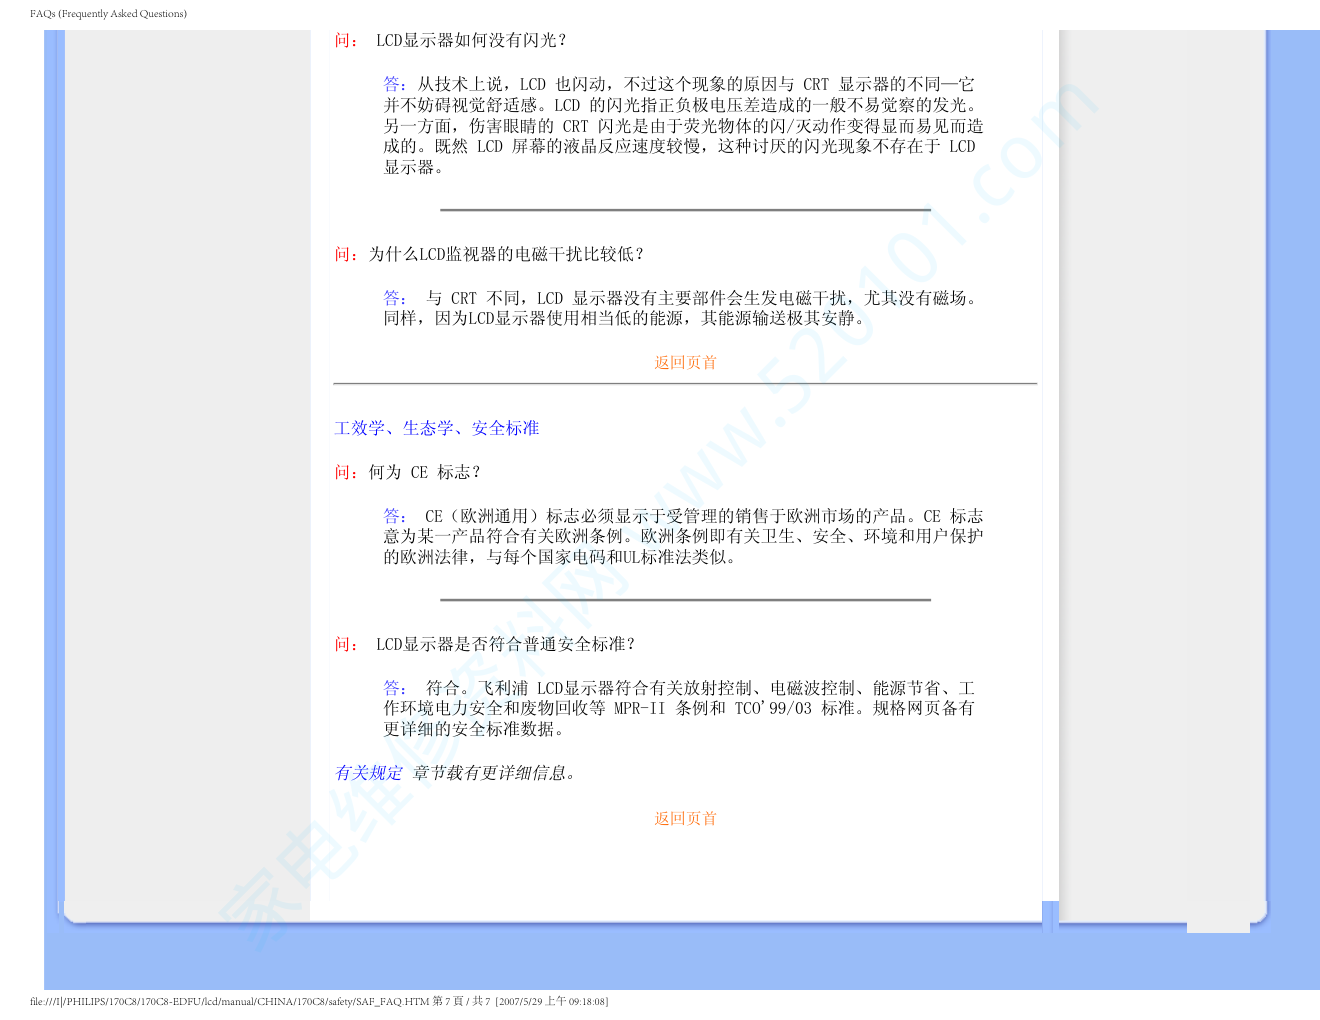The image size is (1320, 1020).
Task: Open the 有关规定 link
Action: pyautogui.click(x=368, y=773)
